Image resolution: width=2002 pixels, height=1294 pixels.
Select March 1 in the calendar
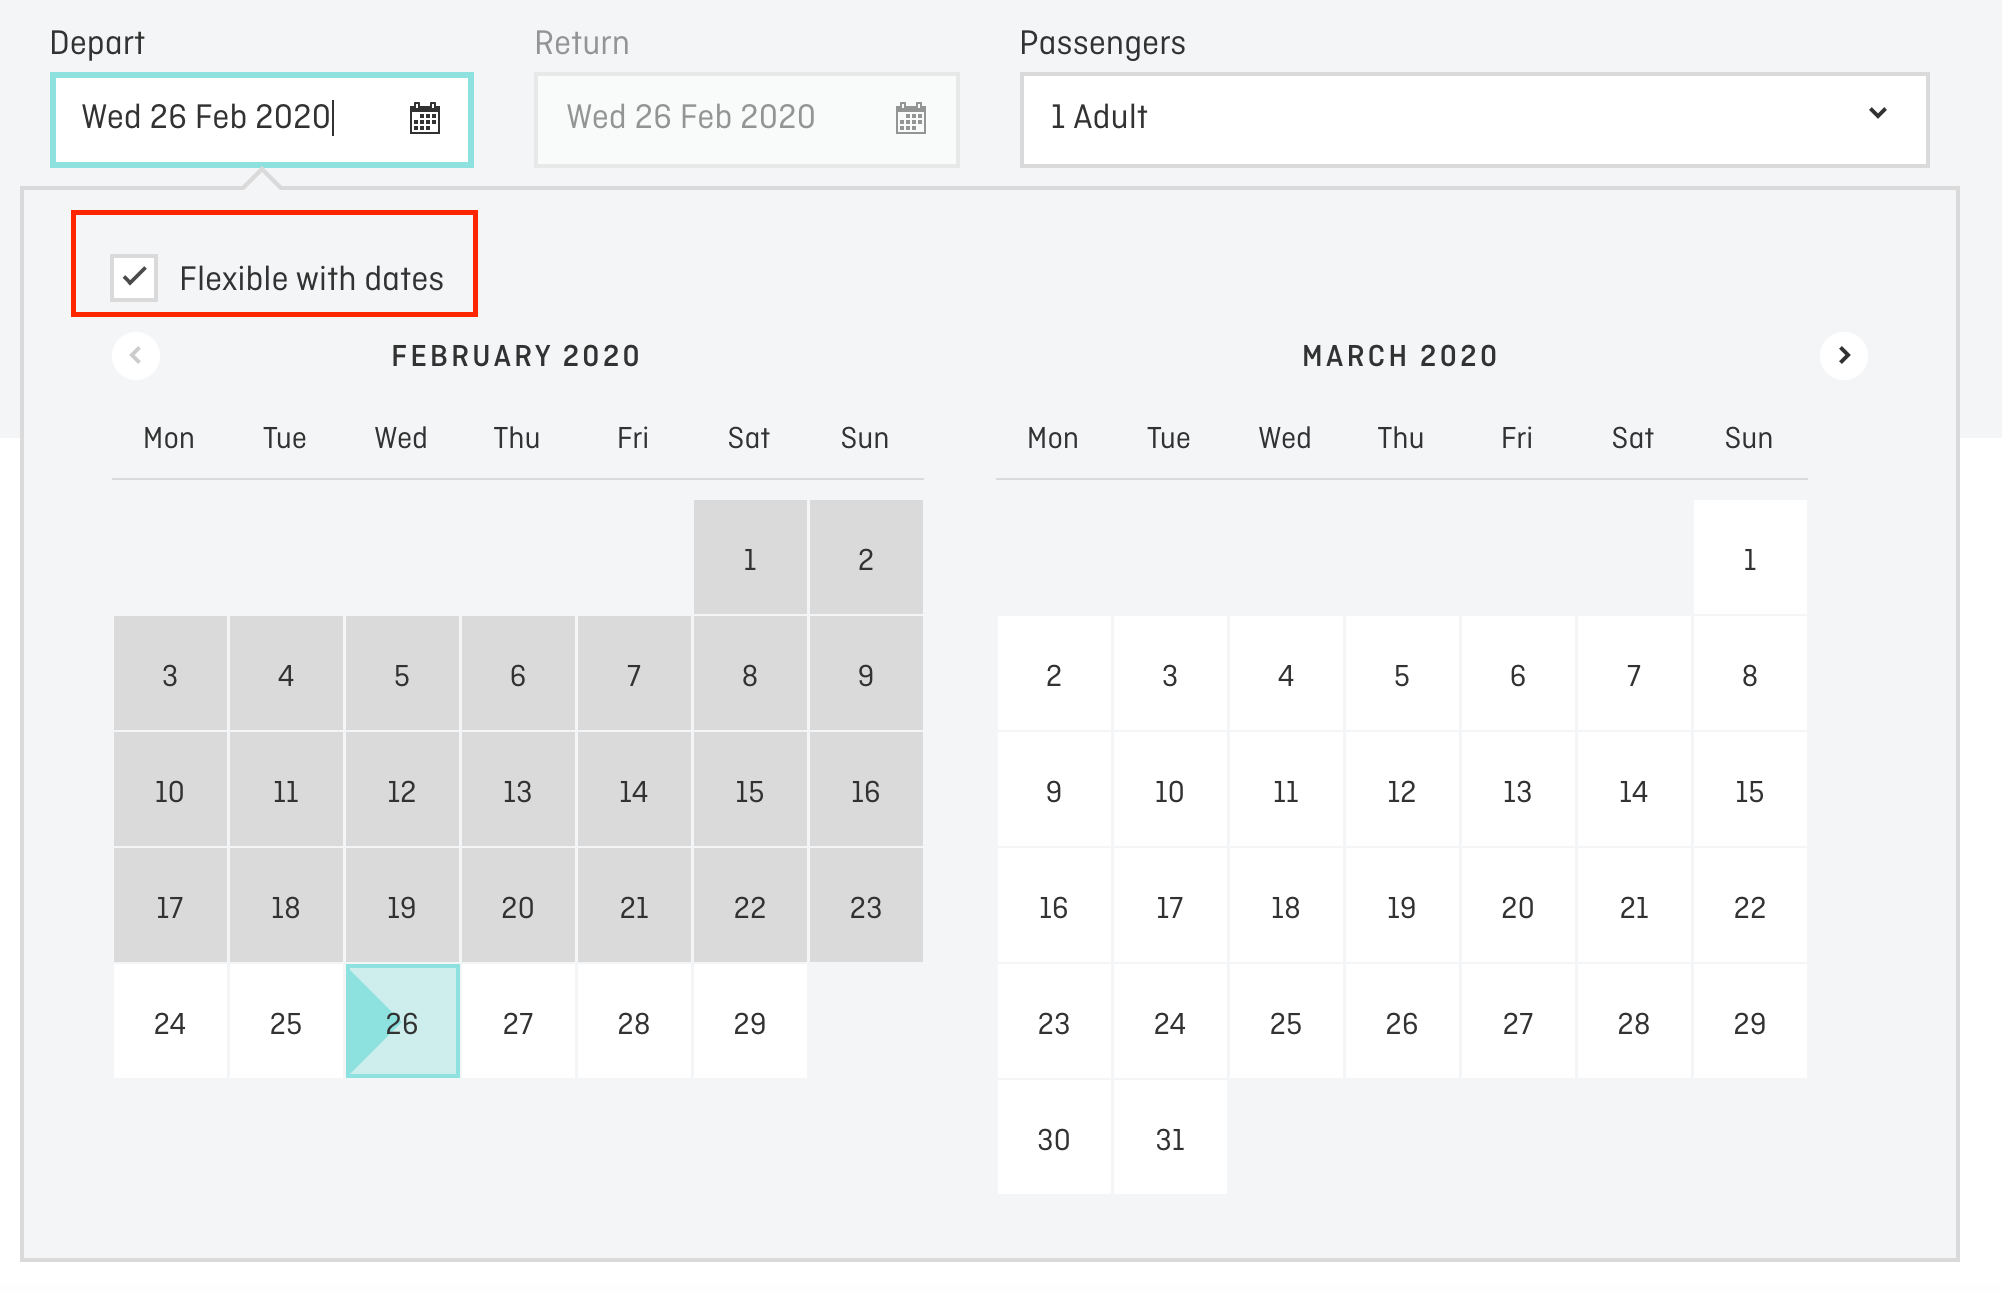[x=1749, y=558]
